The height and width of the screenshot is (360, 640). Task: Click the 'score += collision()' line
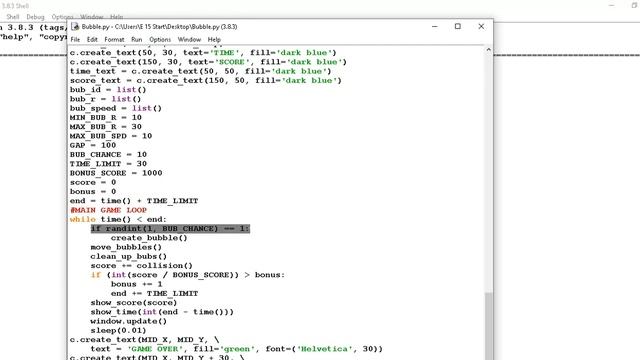coord(142,266)
